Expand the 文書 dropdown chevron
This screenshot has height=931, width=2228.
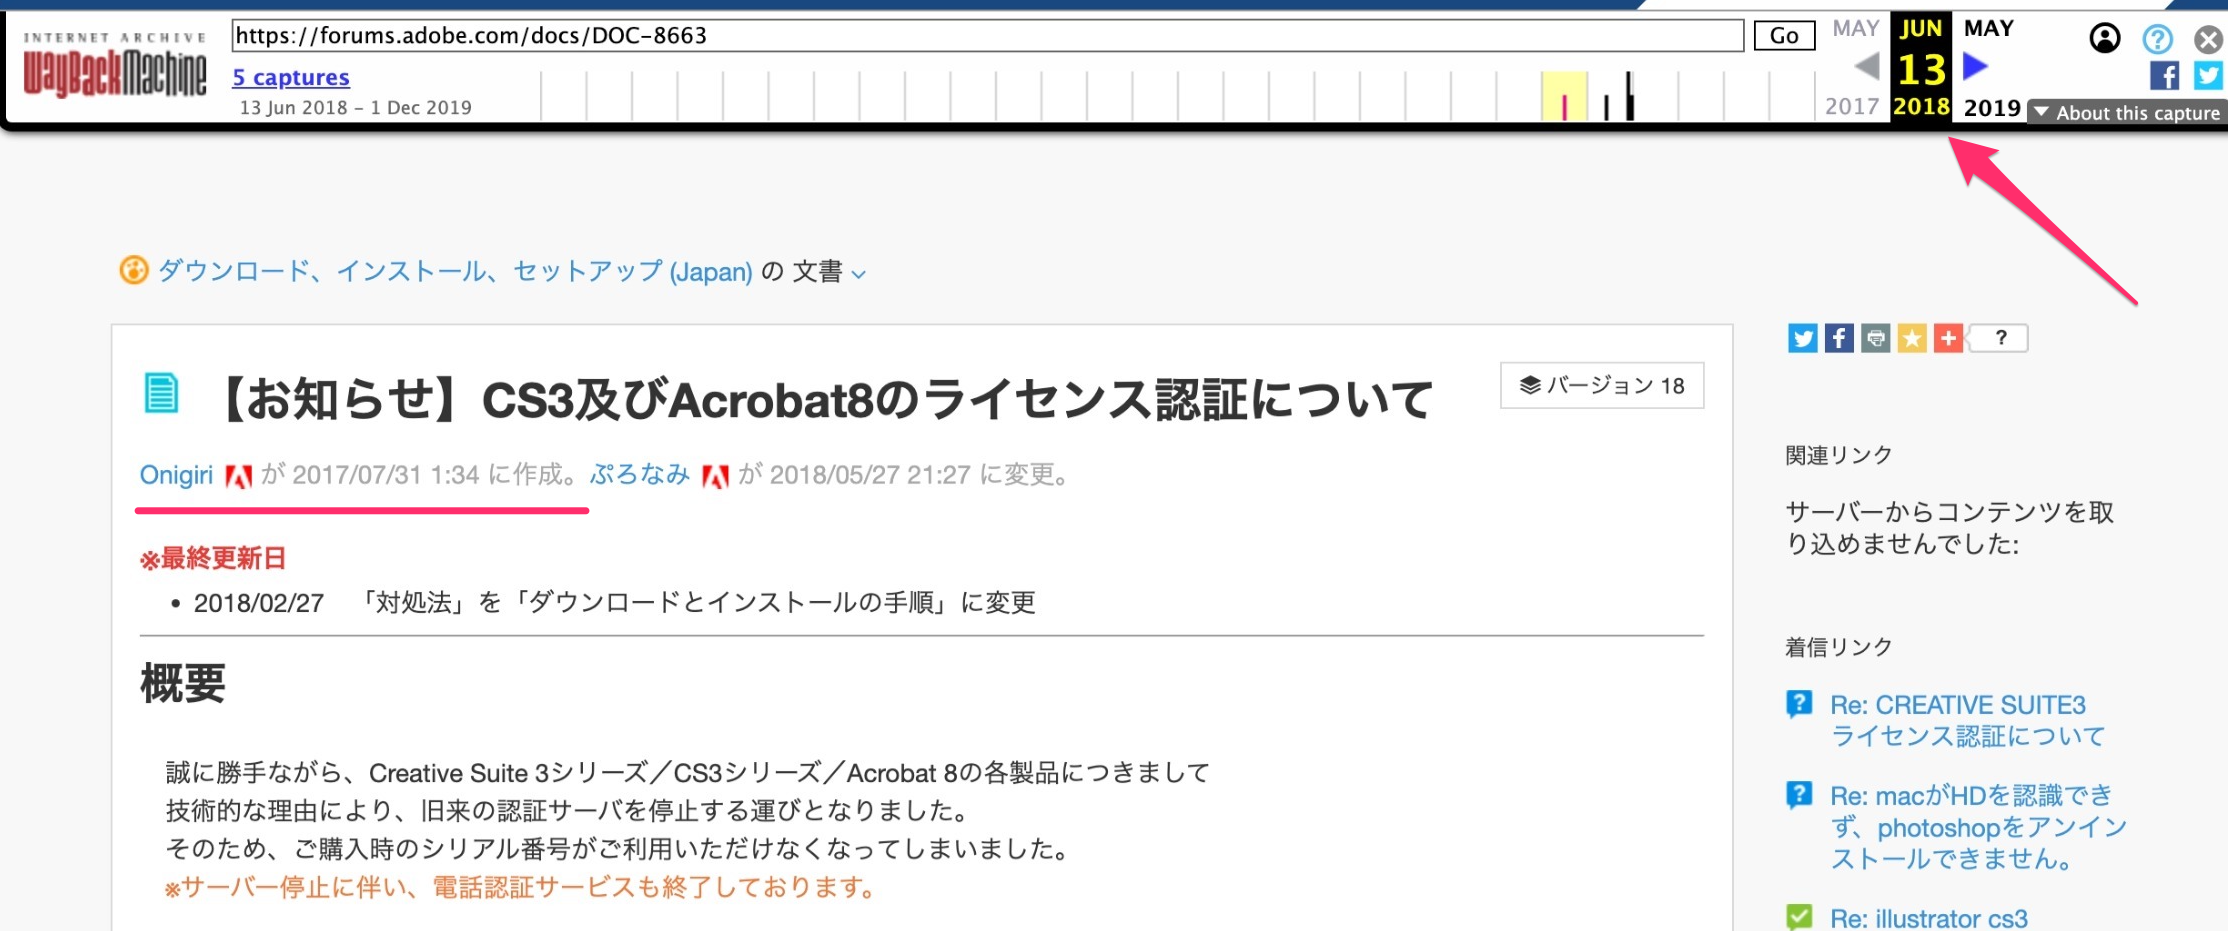(x=858, y=274)
